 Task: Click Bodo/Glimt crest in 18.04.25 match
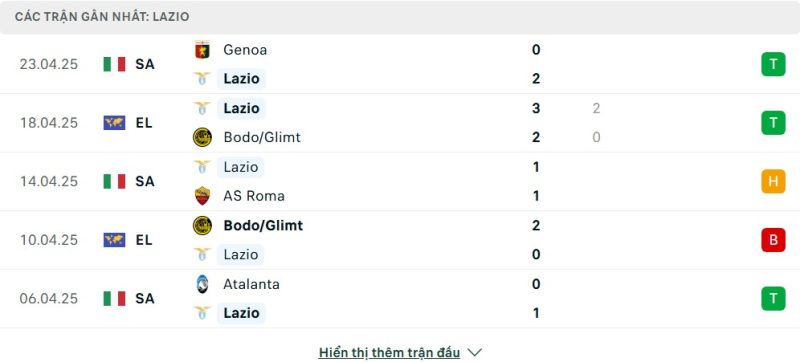203,137
